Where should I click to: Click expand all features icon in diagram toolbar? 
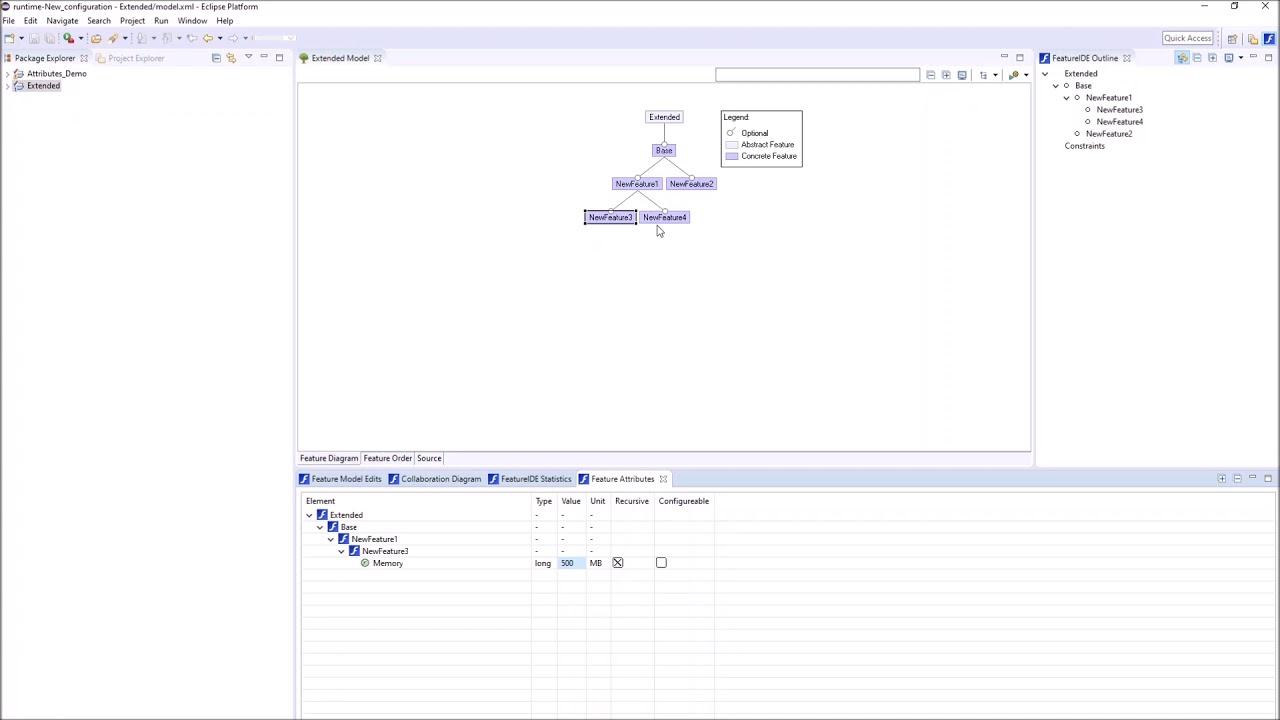tap(946, 75)
